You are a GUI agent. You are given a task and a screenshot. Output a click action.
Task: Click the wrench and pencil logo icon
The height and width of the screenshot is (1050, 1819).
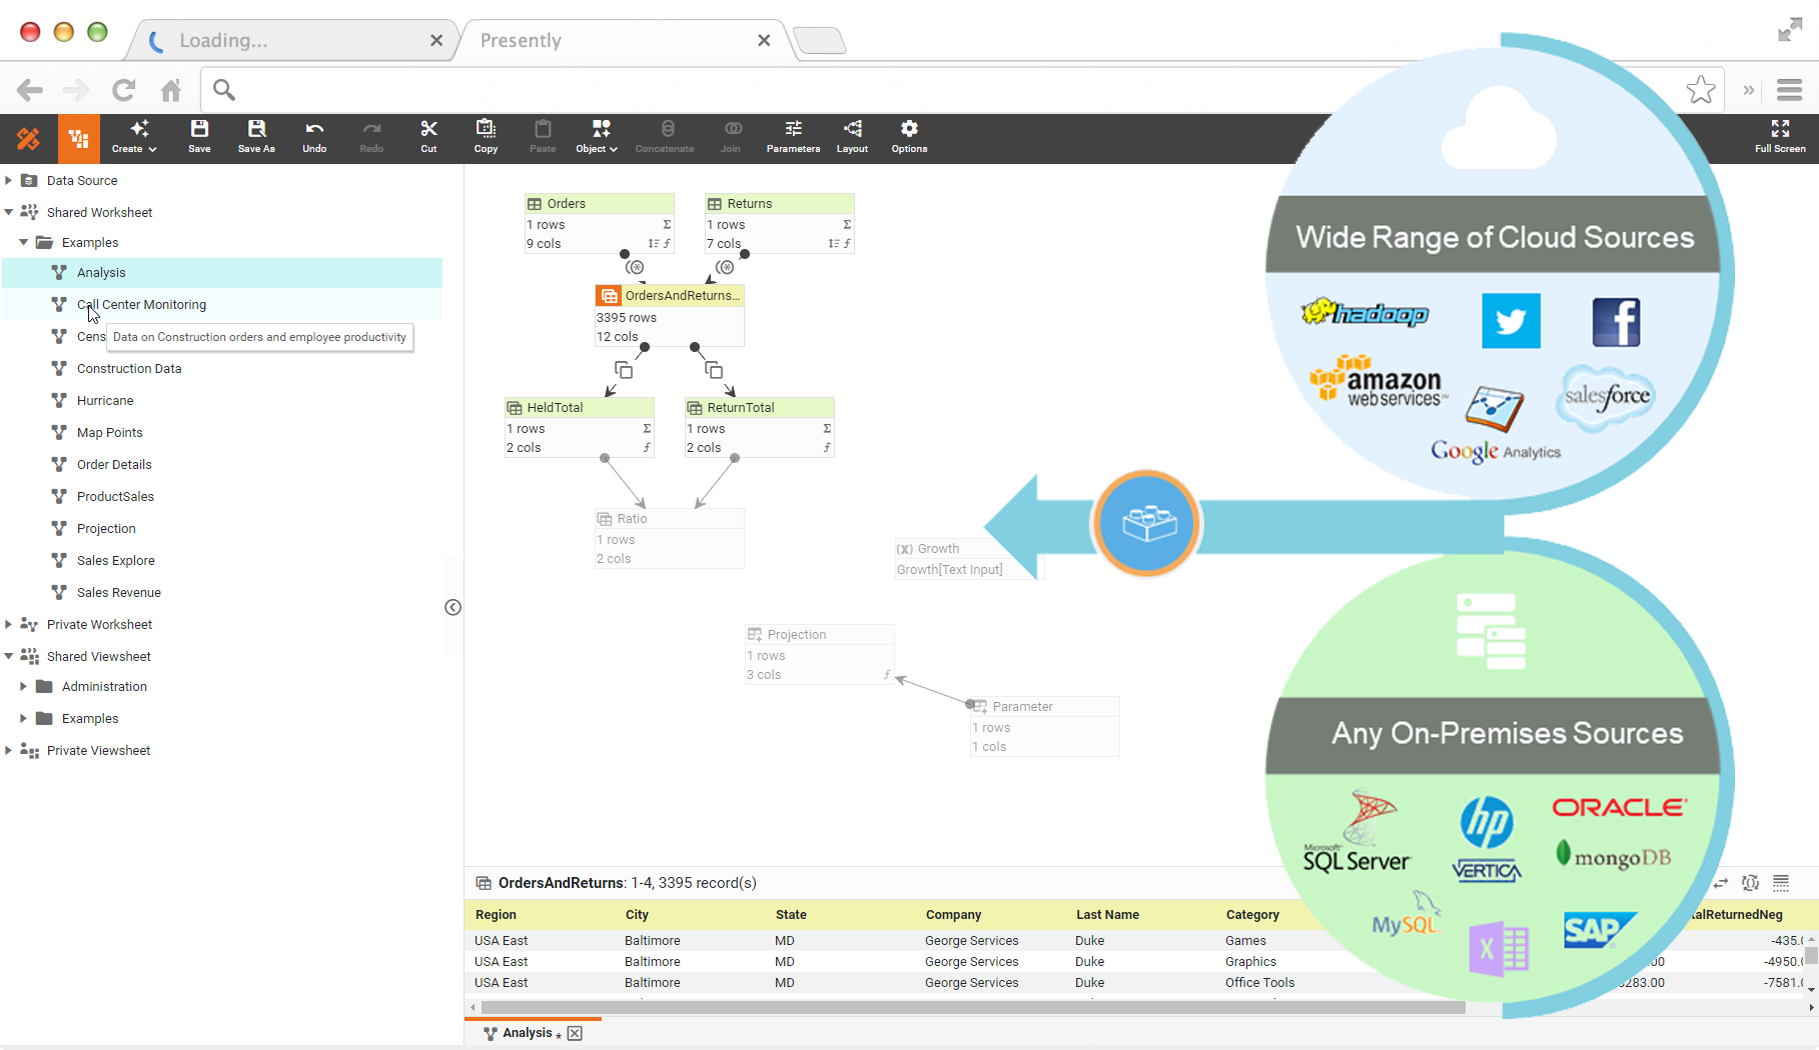28,139
